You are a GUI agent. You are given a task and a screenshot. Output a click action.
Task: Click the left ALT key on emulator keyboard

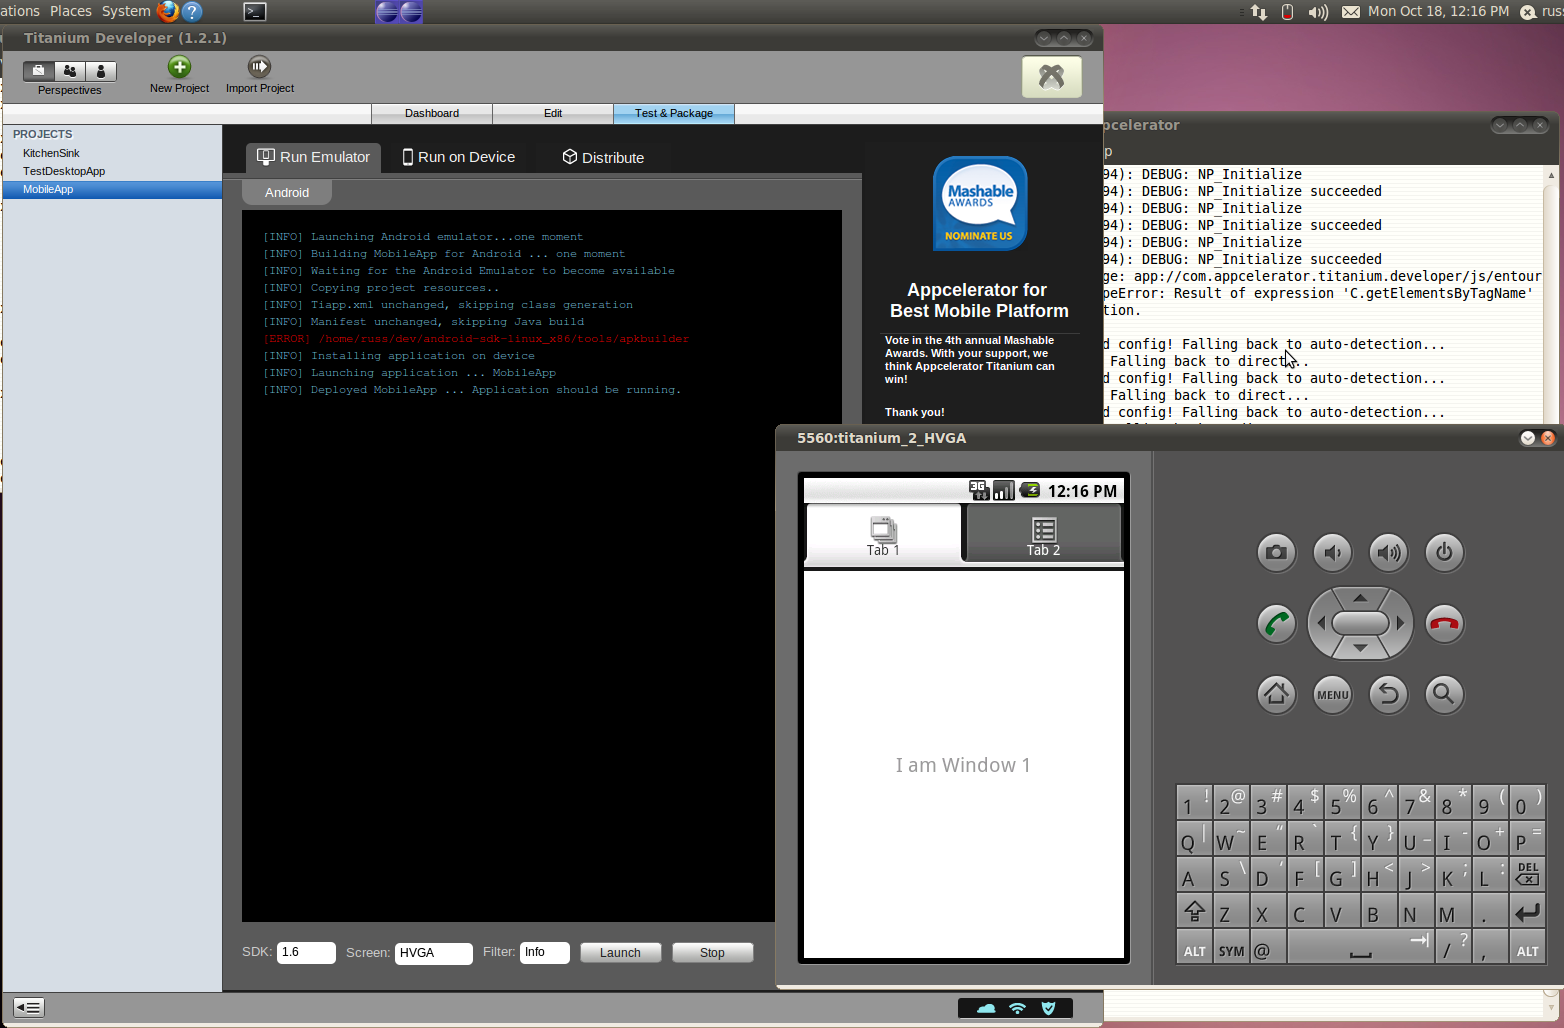1194,948
